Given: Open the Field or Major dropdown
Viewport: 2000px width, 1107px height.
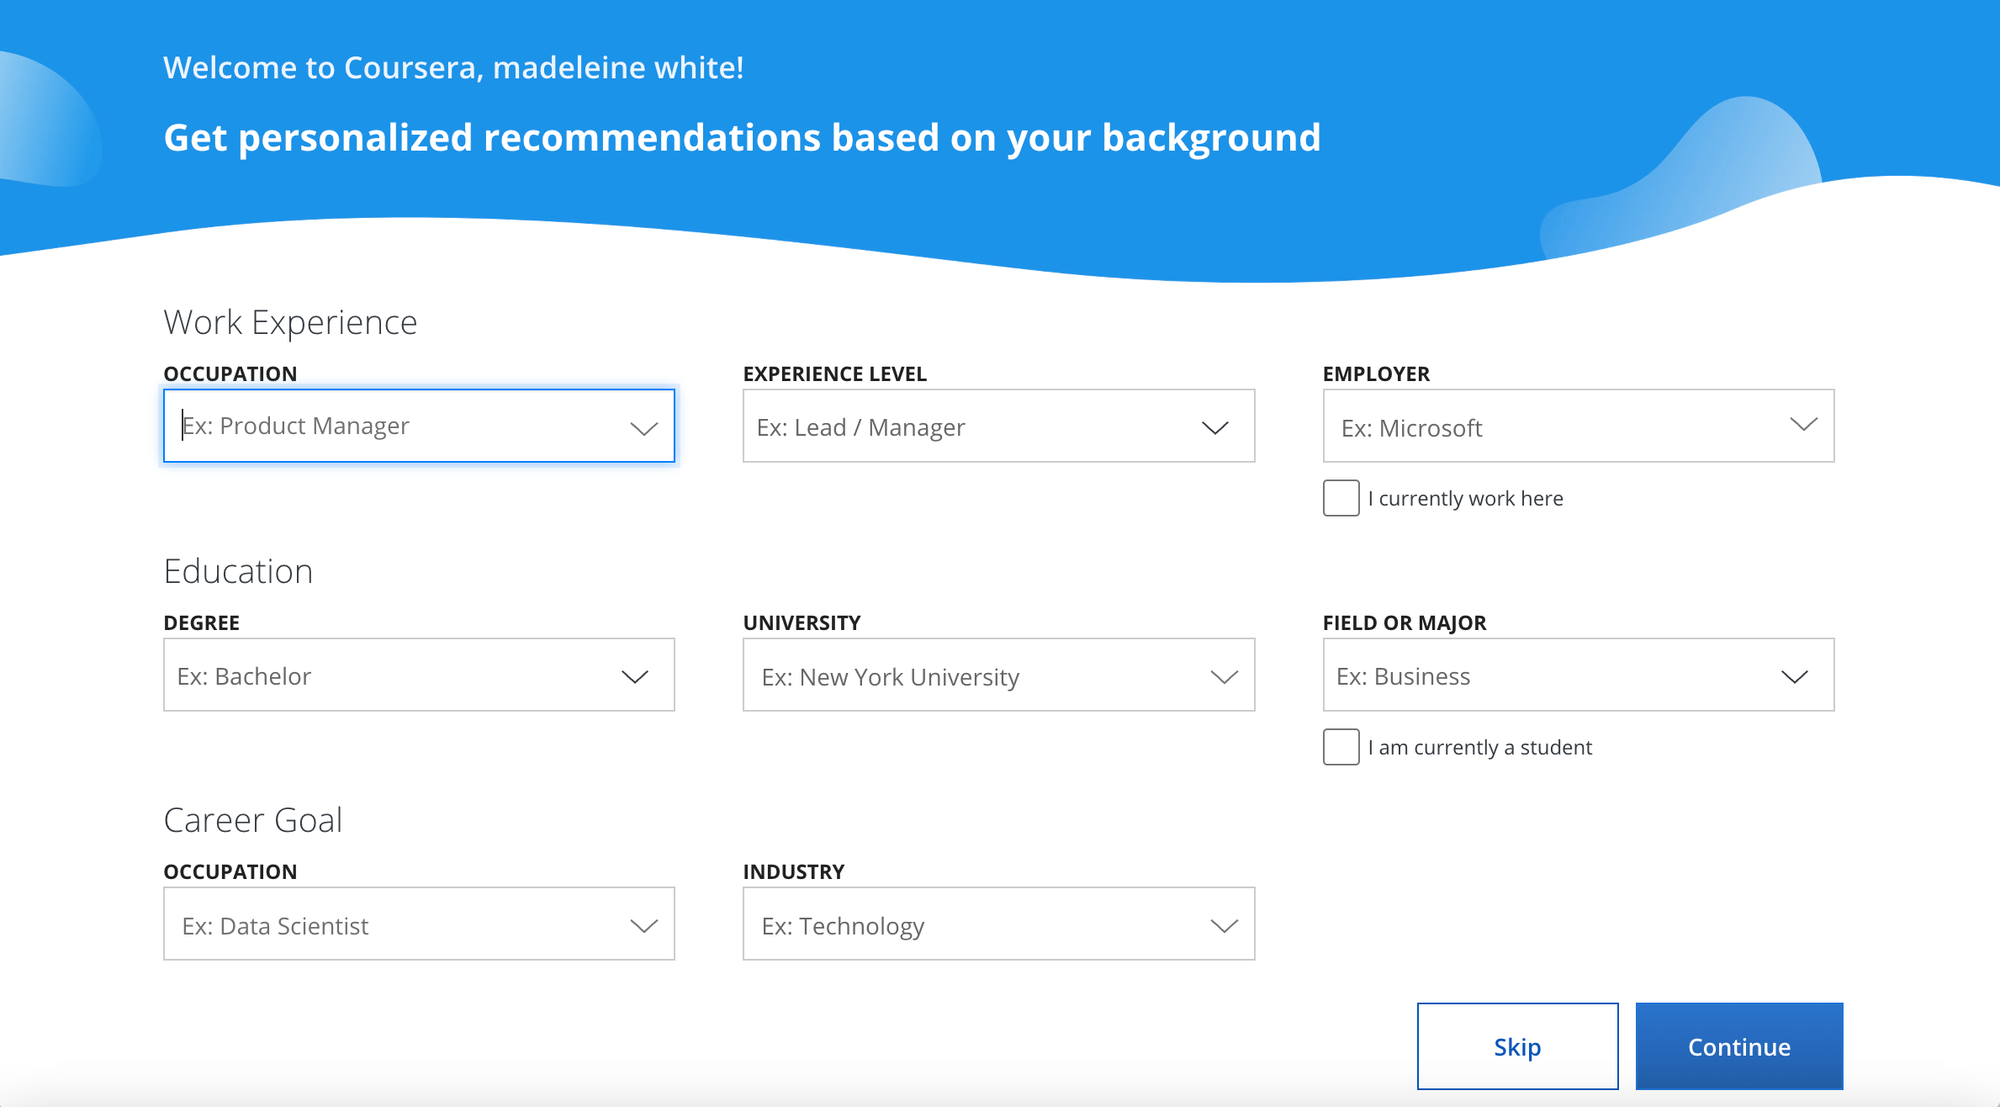Looking at the screenshot, I should 1795,676.
